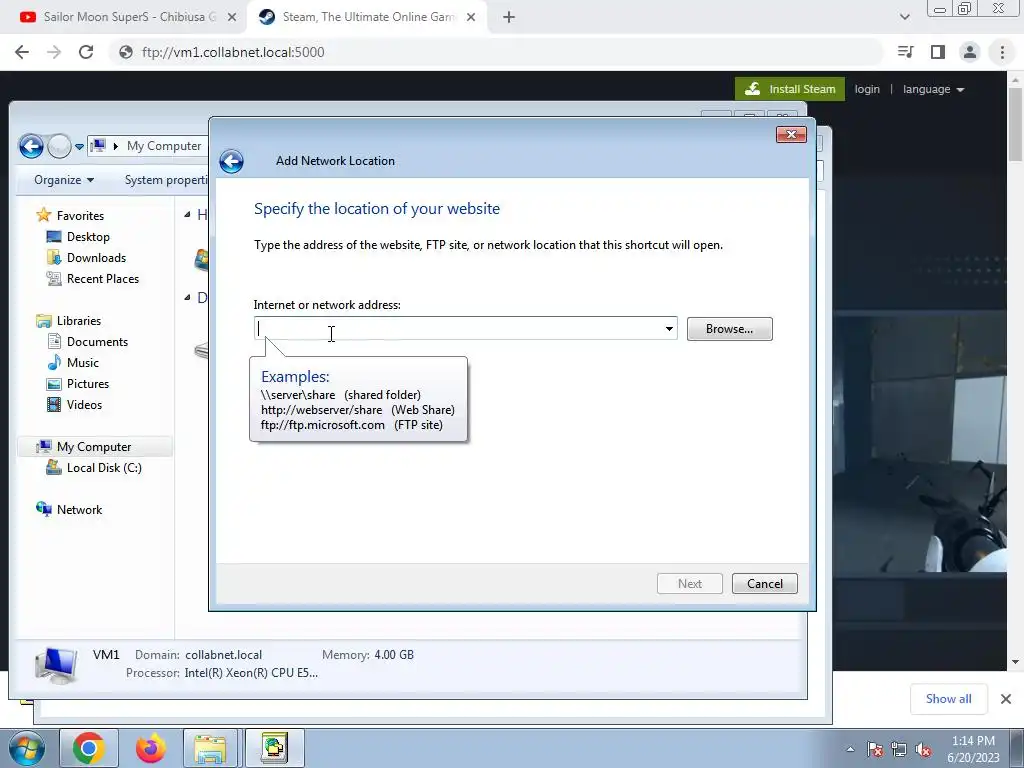
Task: Open the Windows Start menu
Action: (x=27, y=748)
